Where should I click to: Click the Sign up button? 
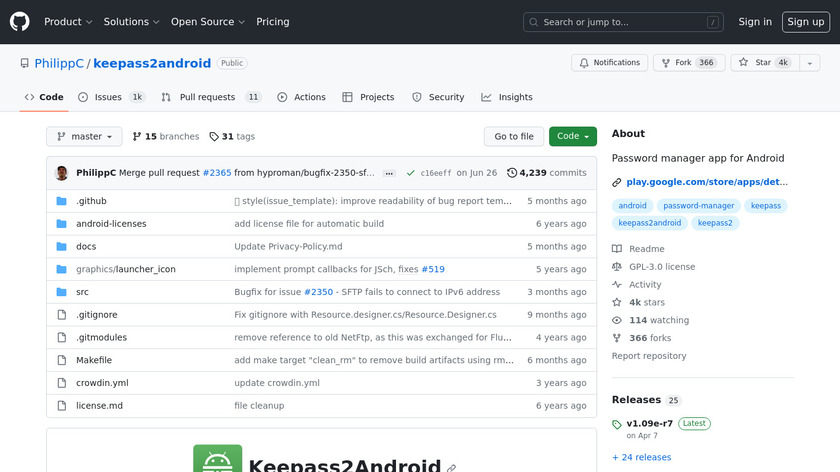coord(806,22)
